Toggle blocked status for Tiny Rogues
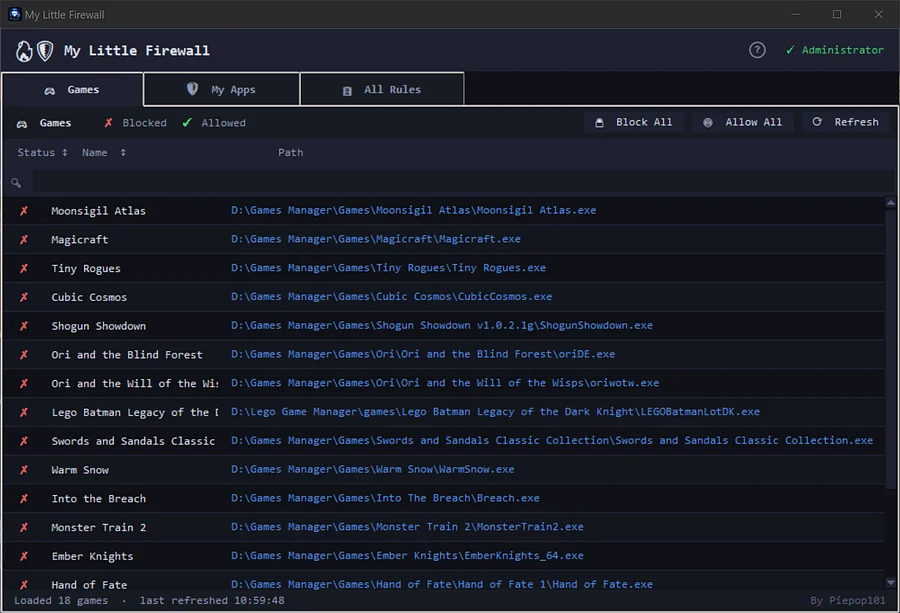 (24, 268)
